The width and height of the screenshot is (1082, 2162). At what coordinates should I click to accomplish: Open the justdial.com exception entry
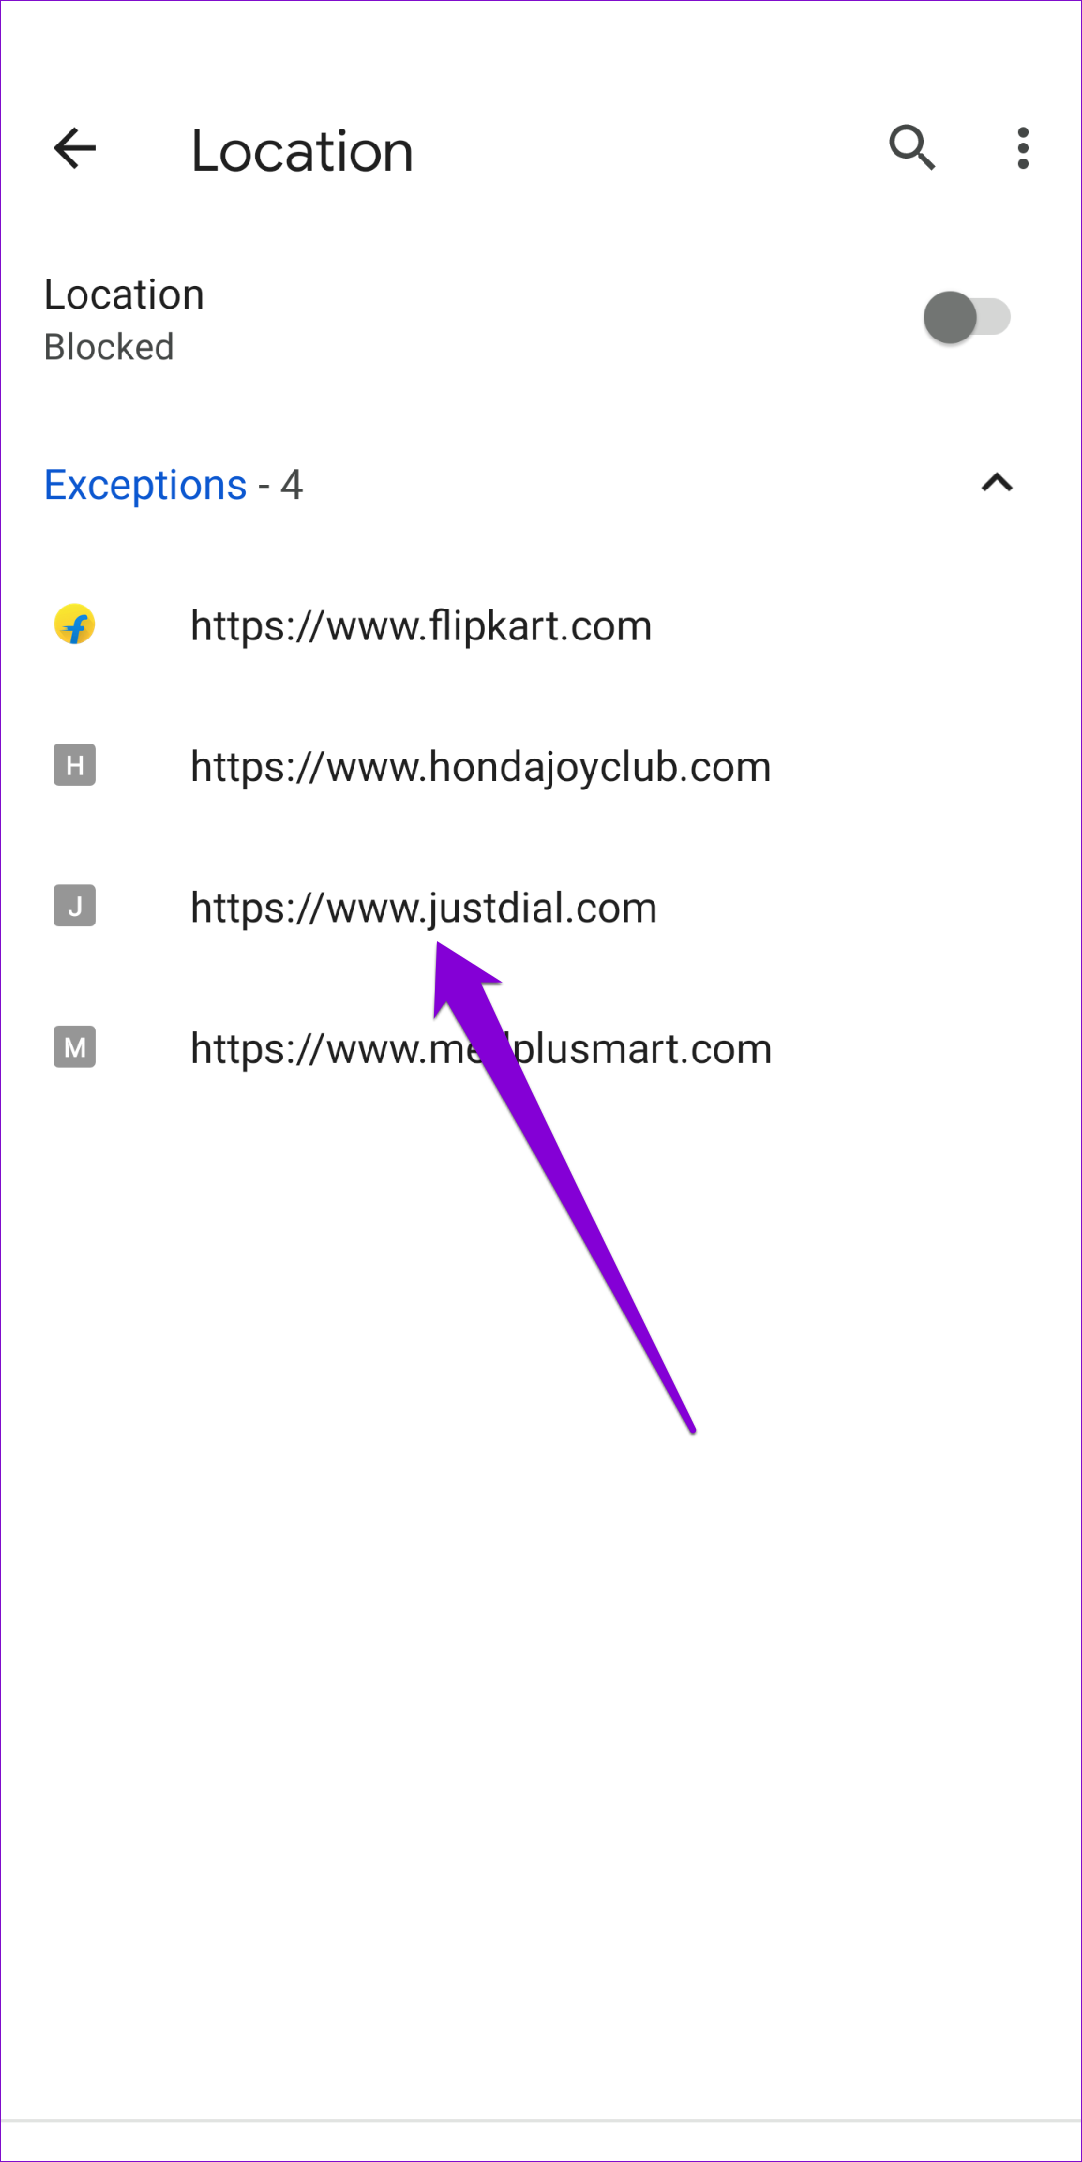tap(541, 908)
